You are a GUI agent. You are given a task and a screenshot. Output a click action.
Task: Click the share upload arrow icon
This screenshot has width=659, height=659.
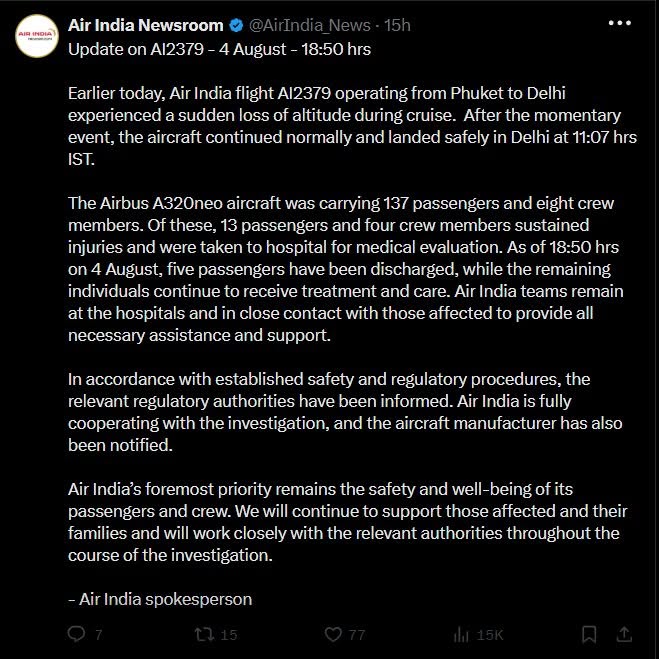point(624,634)
